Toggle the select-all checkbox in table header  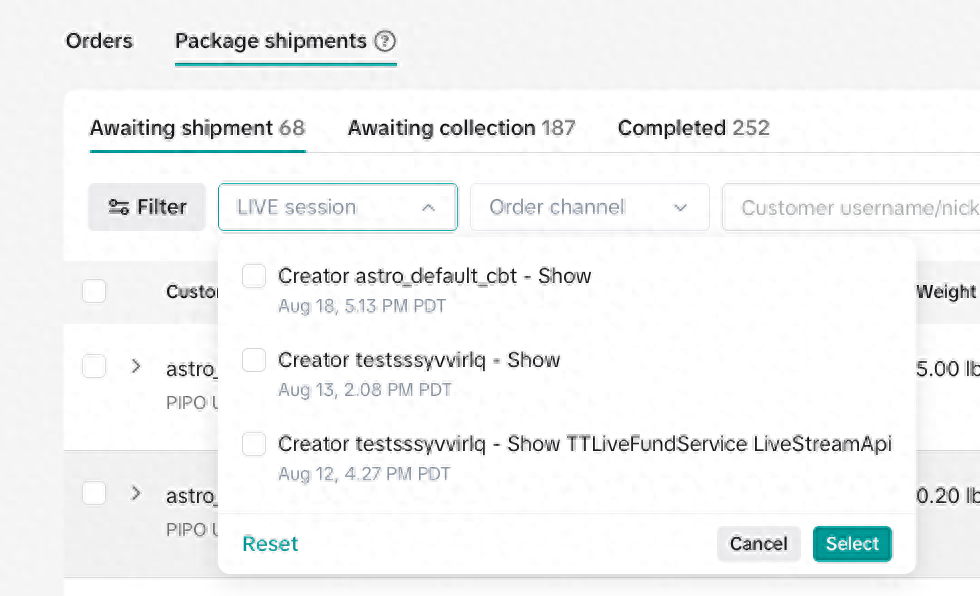point(94,291)
